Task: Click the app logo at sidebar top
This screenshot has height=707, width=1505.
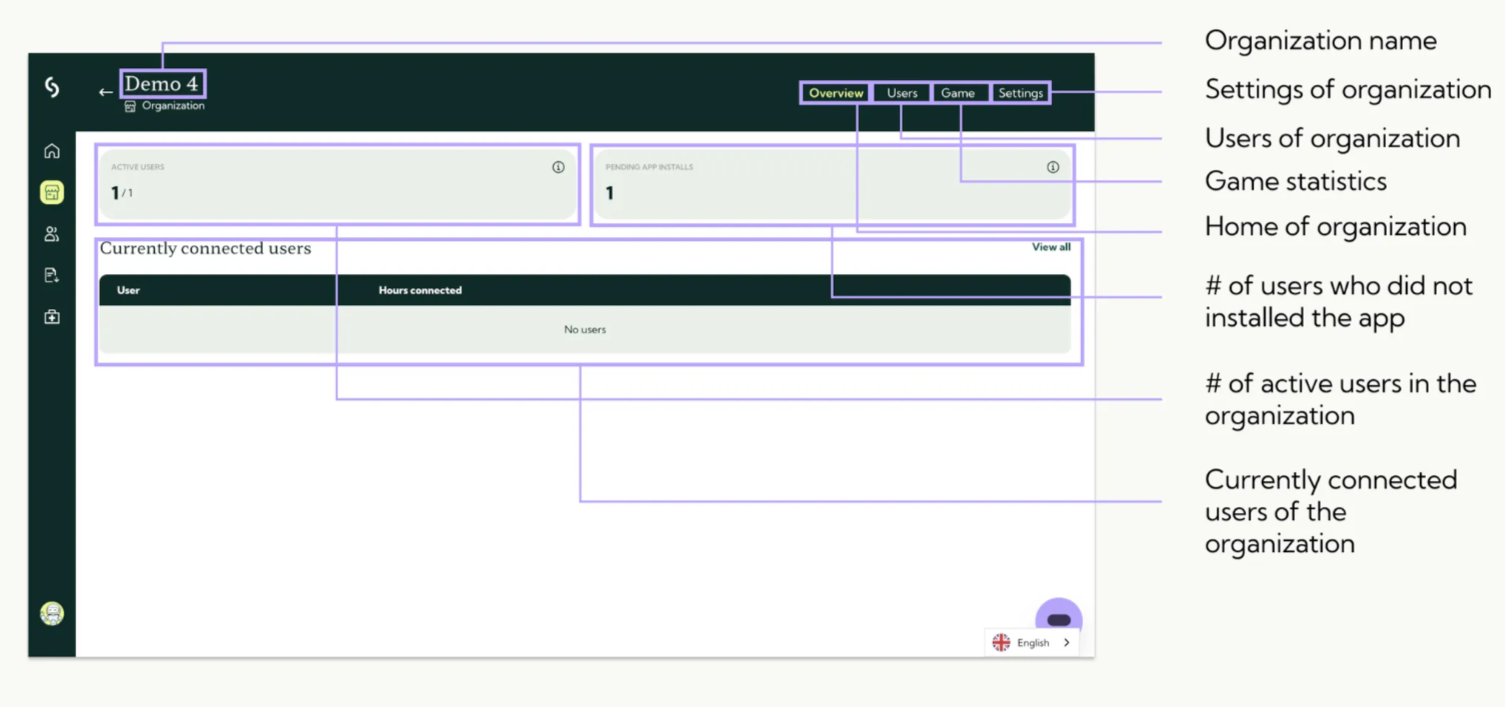Action: (x=52, y=88)
